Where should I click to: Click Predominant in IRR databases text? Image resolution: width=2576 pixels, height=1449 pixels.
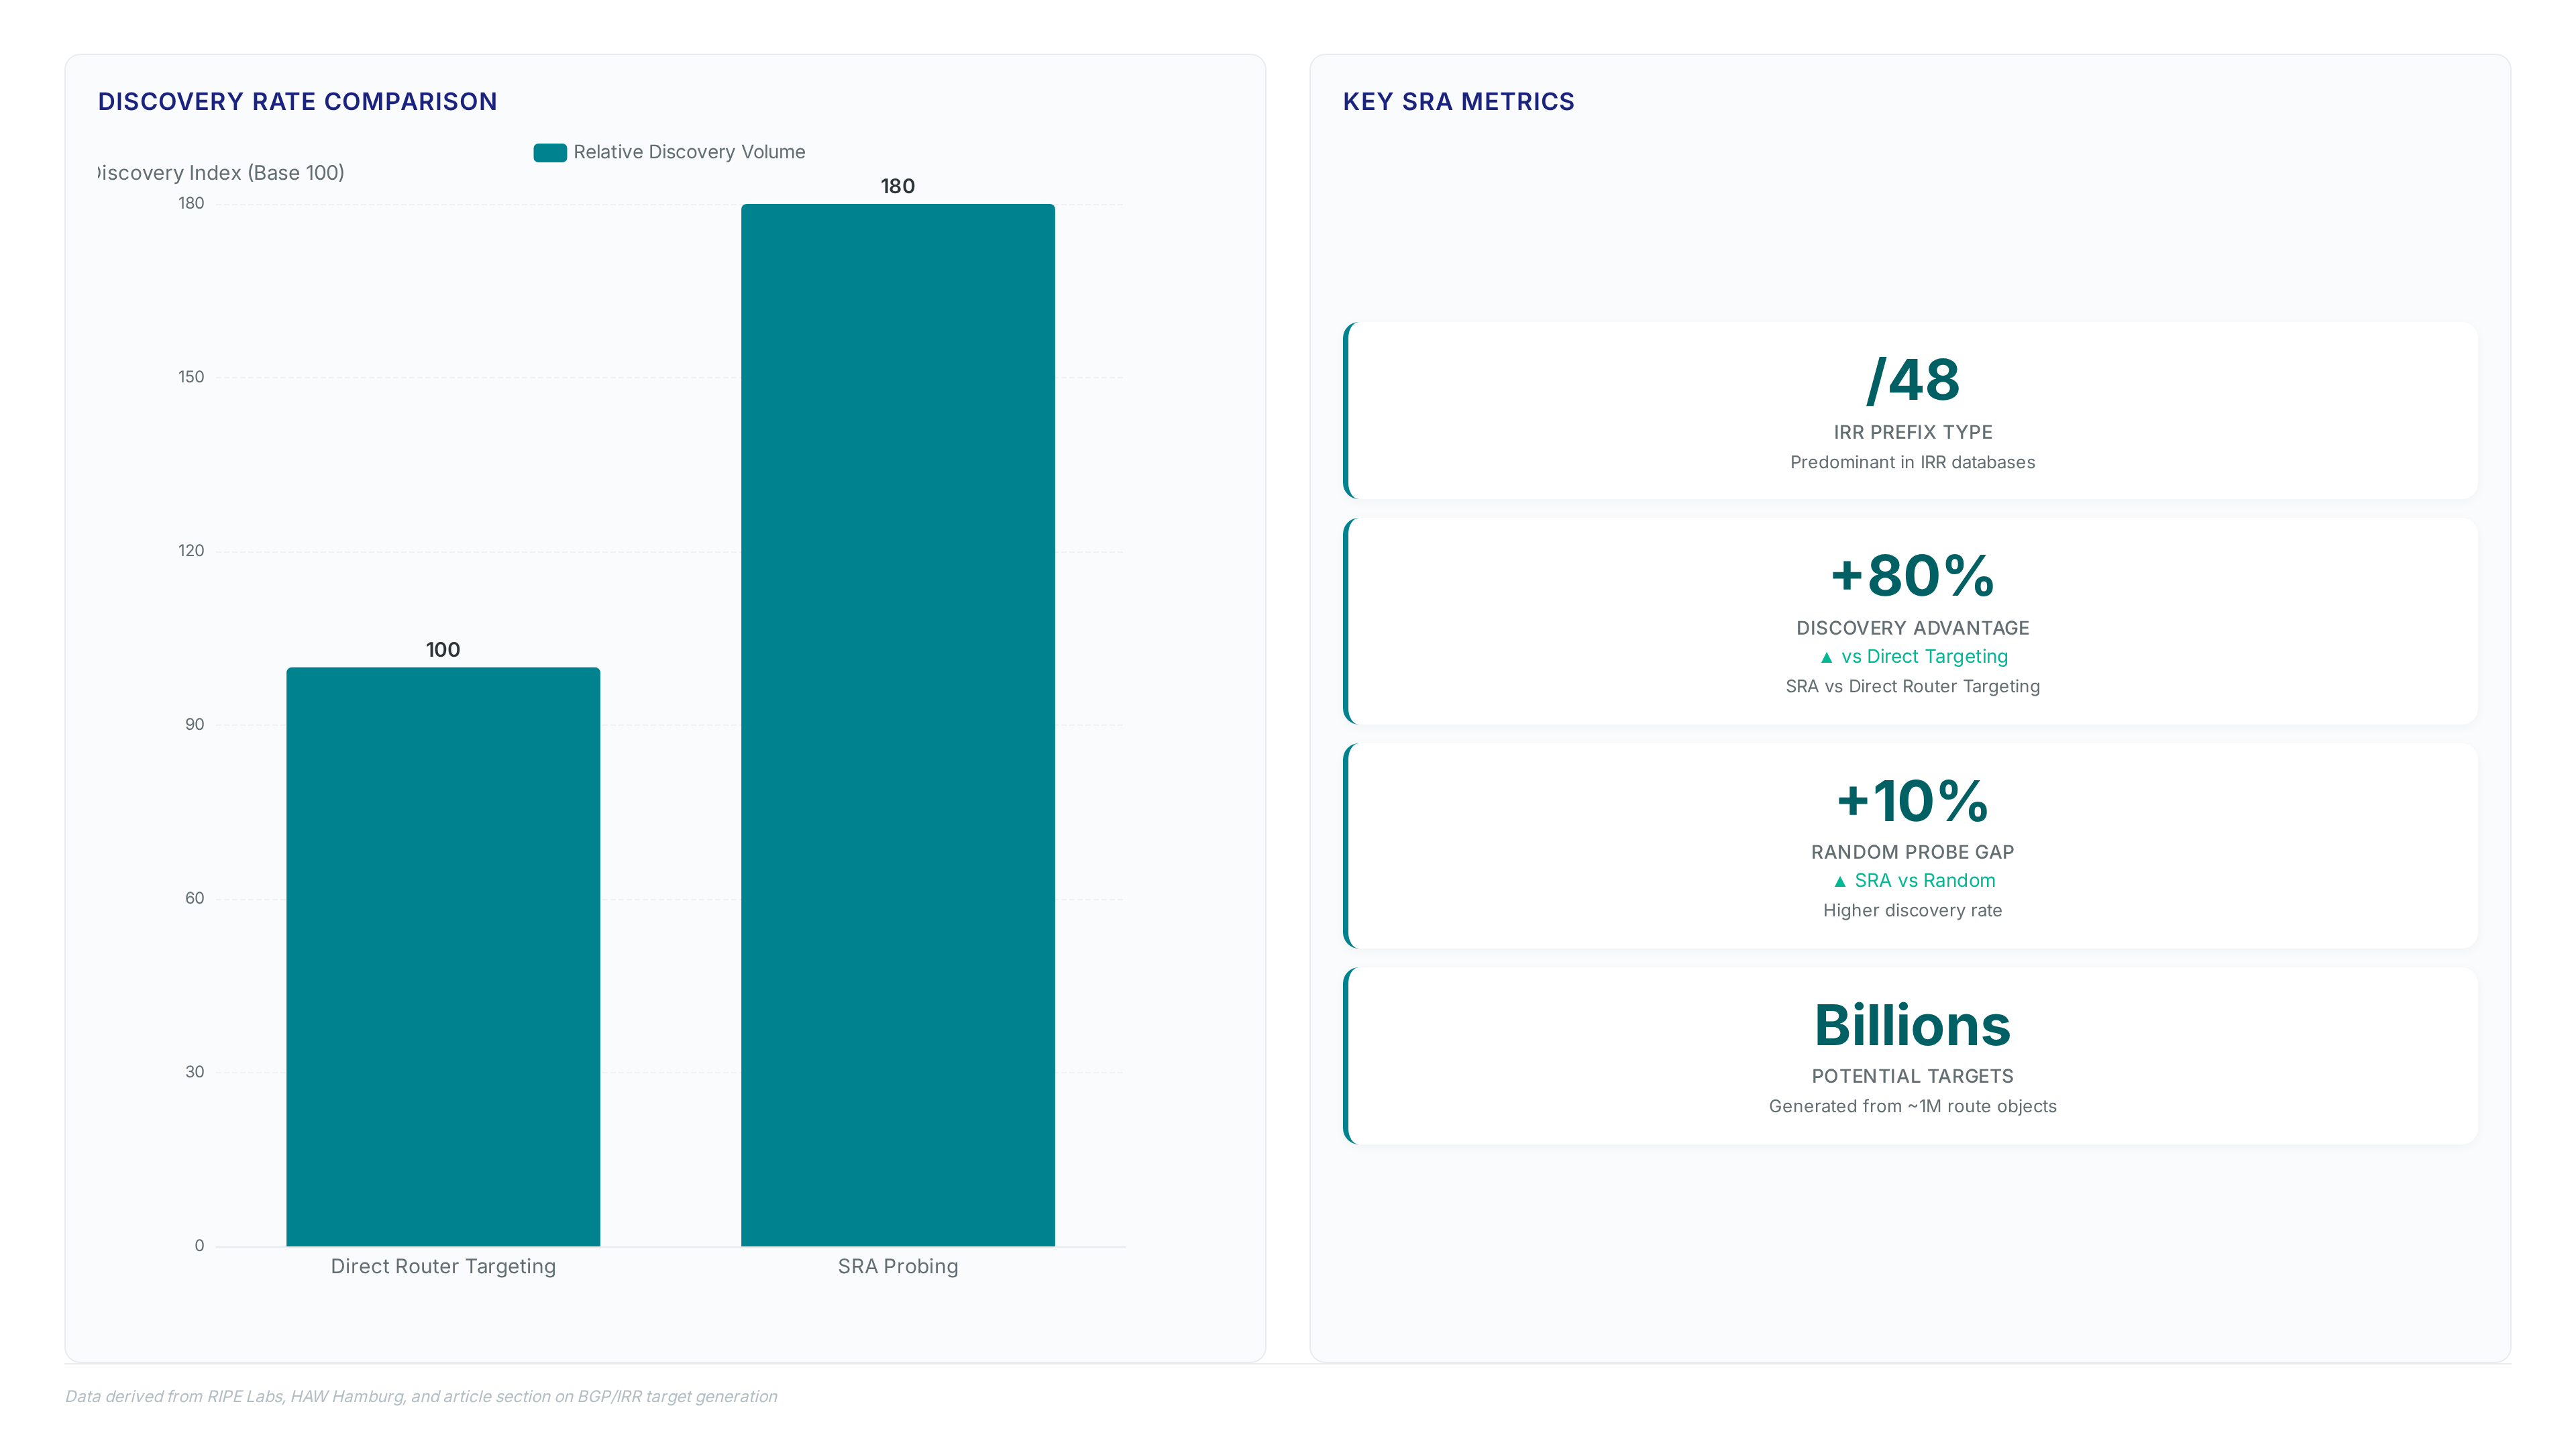click(1912, 462)
